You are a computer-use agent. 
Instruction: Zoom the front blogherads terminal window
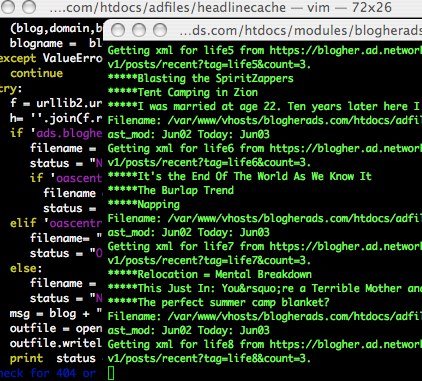pyautogui.click(x=160, y=30)
